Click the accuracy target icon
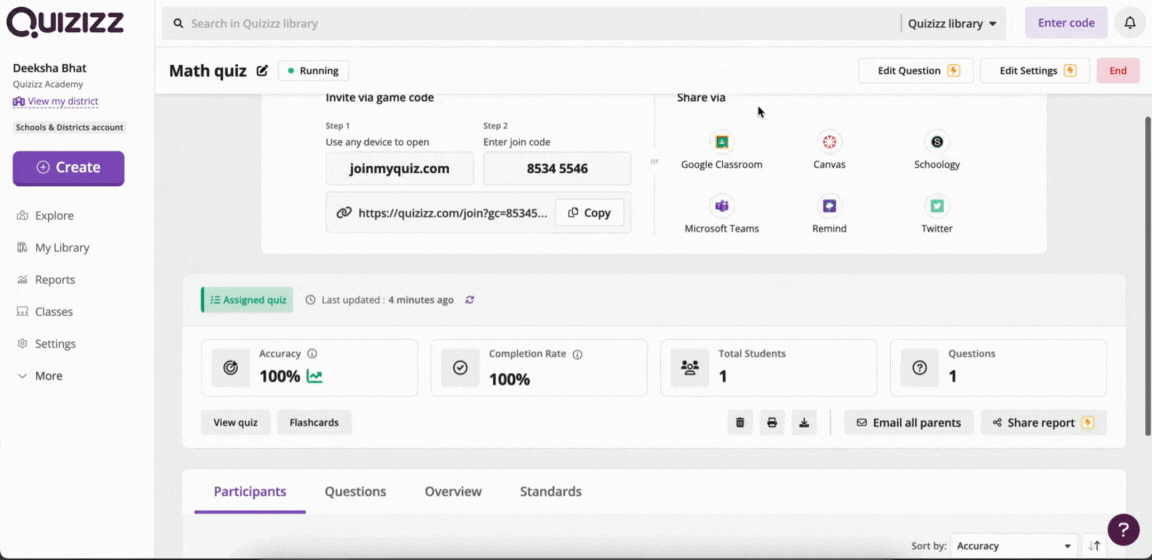The image size is (1152, 560). [231, 368]
